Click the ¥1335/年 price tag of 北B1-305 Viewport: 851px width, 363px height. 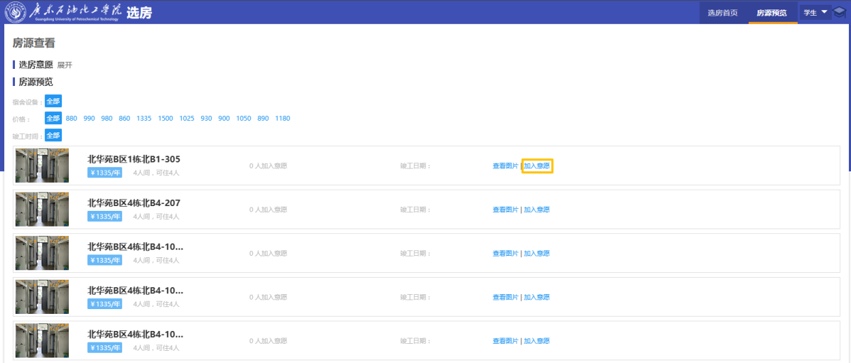pos(105,173)
